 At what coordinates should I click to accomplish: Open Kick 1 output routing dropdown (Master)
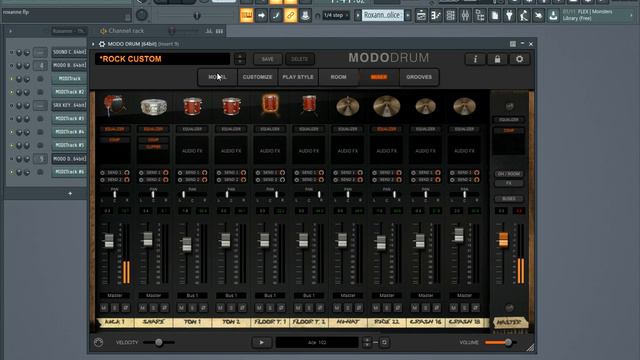click(x=115, y=295)
